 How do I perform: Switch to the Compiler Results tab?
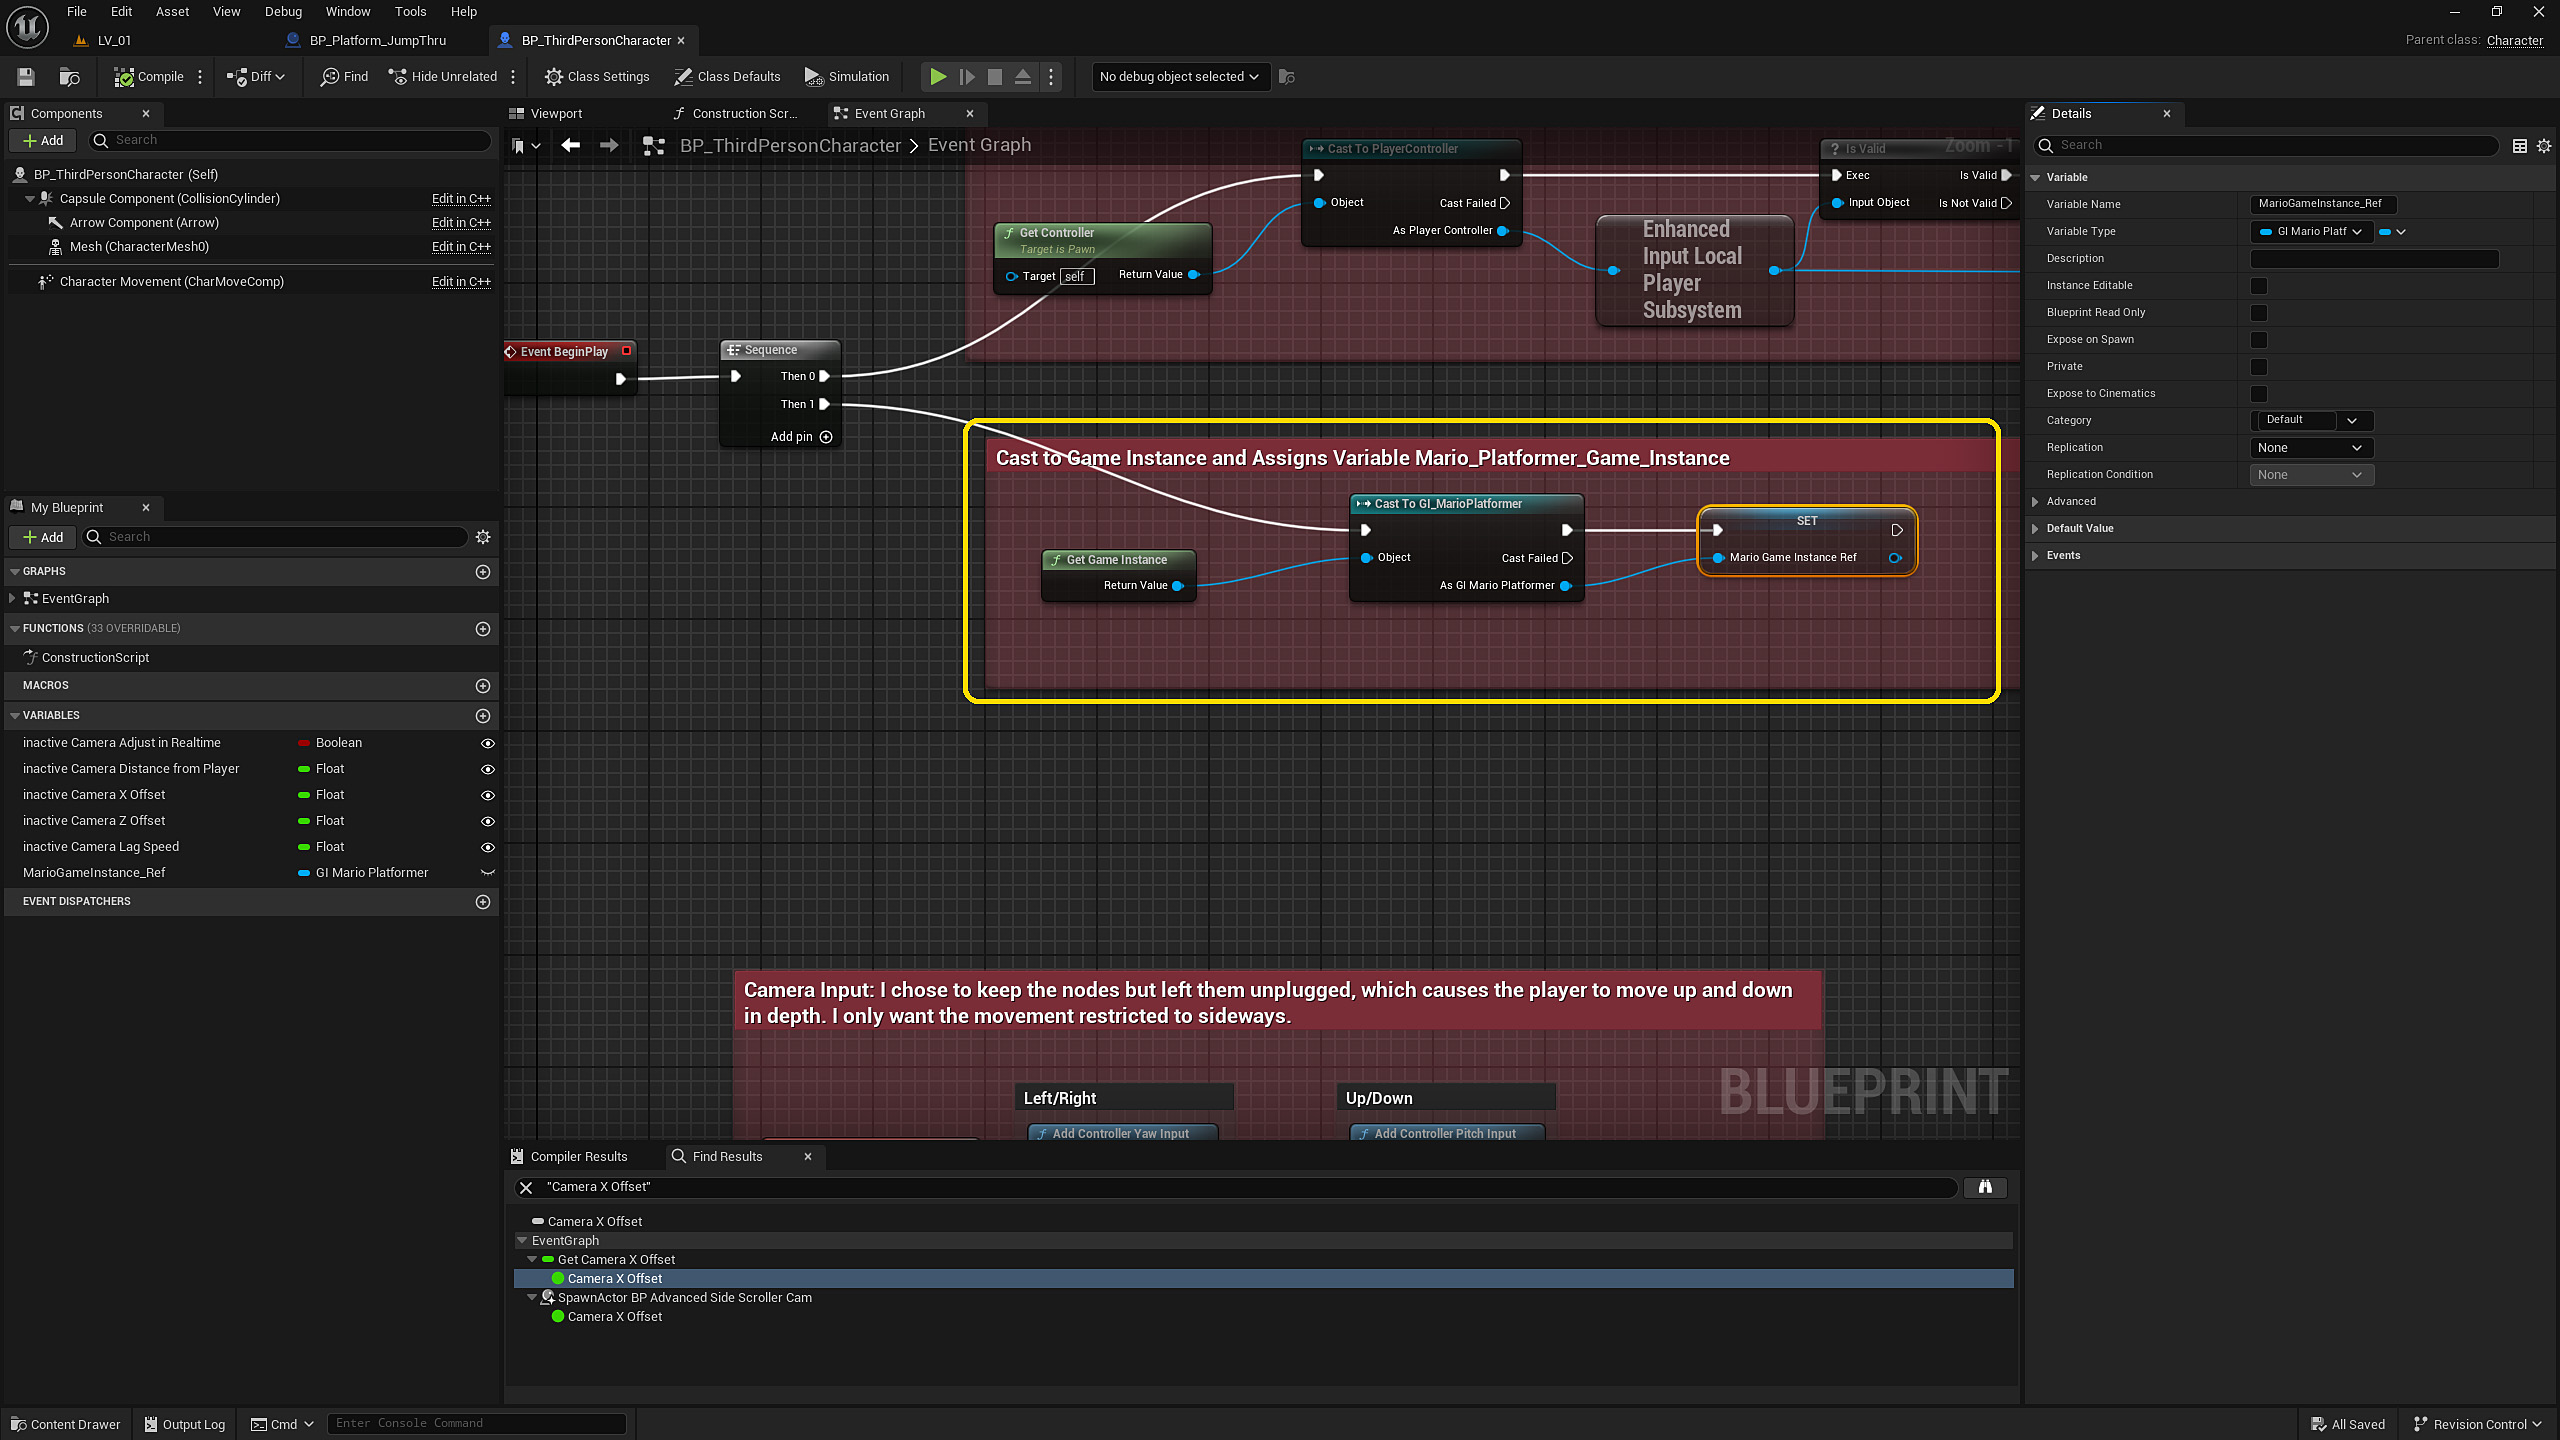click(578, 1156)
